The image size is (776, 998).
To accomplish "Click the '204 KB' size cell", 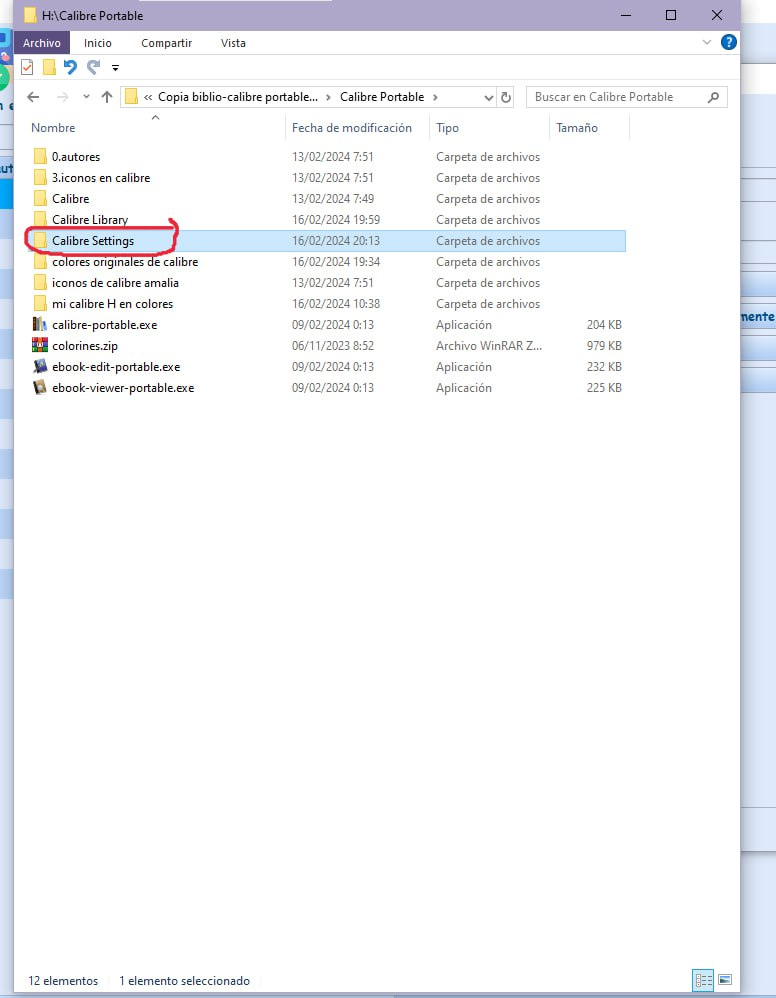I will (604, 325).
